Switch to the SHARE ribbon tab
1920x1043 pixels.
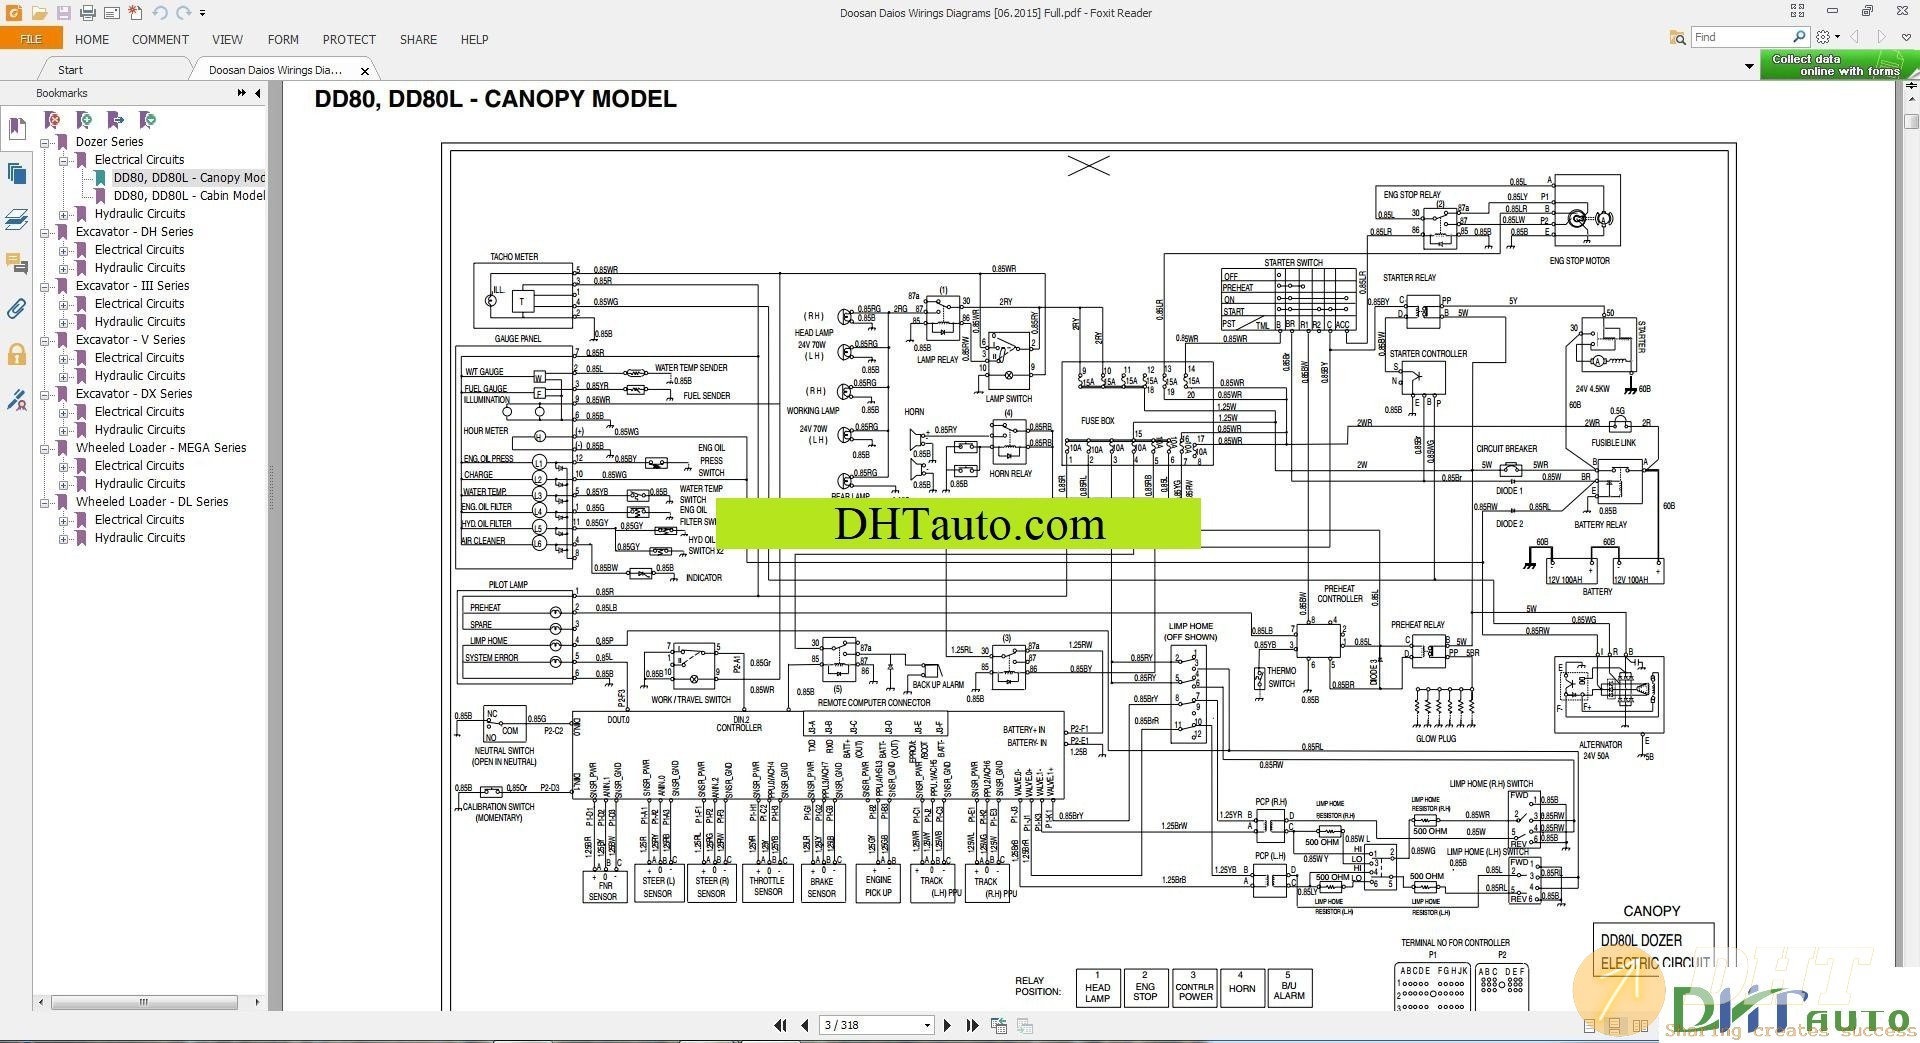(418, 39)
